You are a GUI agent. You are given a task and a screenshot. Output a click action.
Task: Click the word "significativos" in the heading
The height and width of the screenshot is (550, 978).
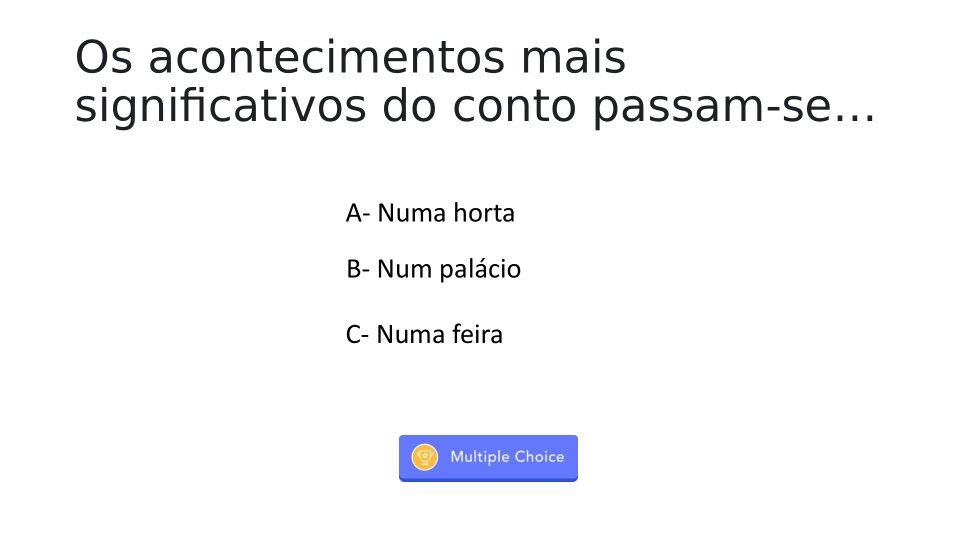tap(220, 108)
